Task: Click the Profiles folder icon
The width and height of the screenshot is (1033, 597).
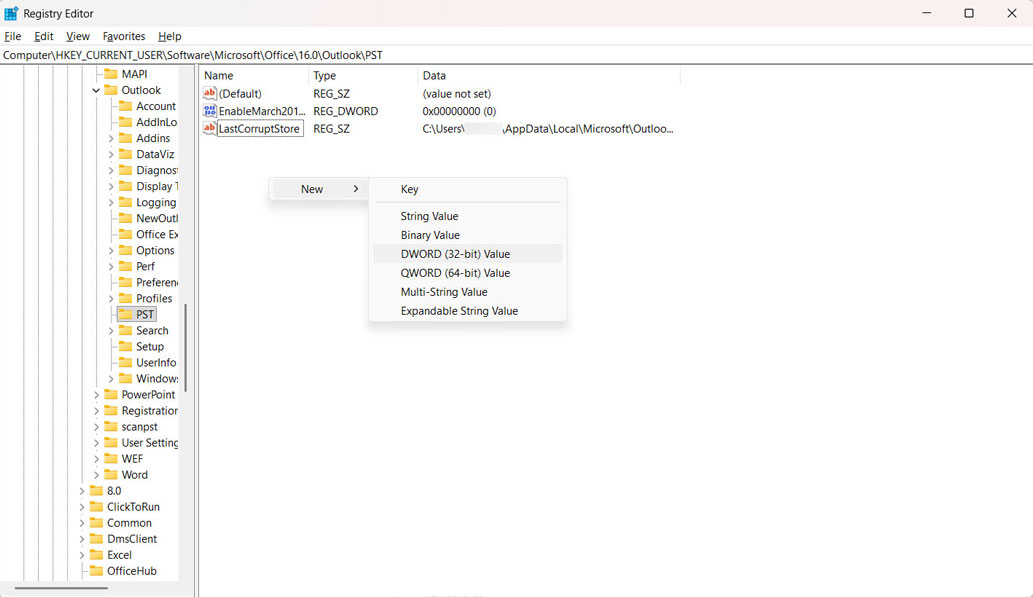Action: click(125, 298)
